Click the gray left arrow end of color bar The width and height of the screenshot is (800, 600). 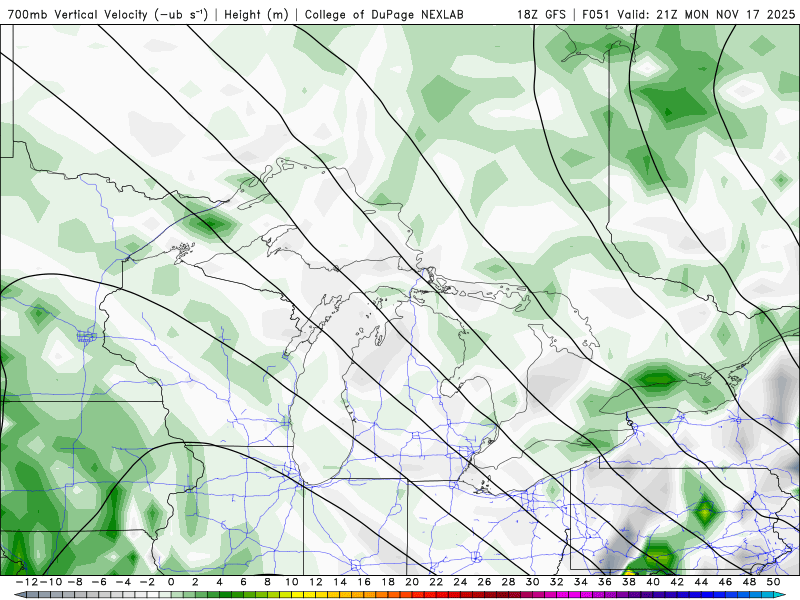20,595
